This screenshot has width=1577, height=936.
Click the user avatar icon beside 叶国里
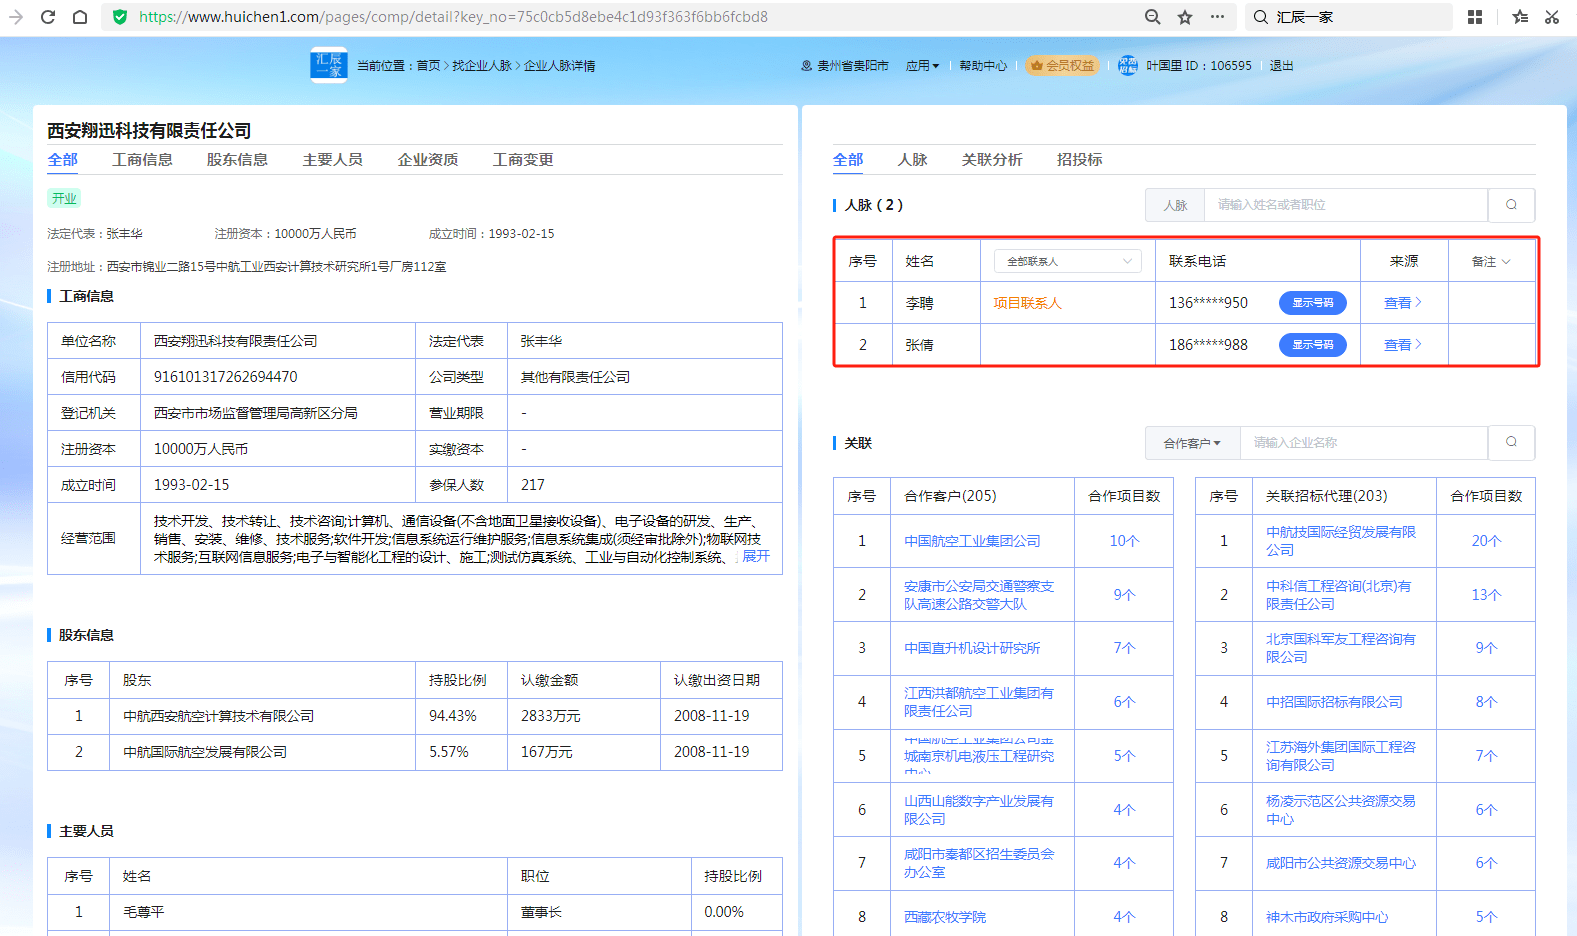pyautogui.click(x=1128, y=65)
